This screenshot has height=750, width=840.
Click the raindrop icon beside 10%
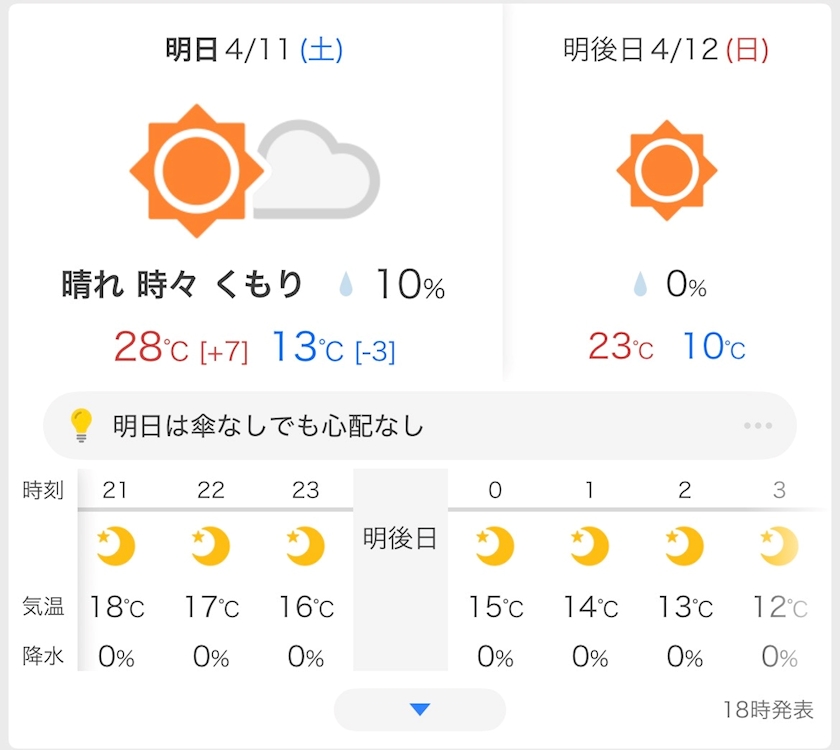347,287
